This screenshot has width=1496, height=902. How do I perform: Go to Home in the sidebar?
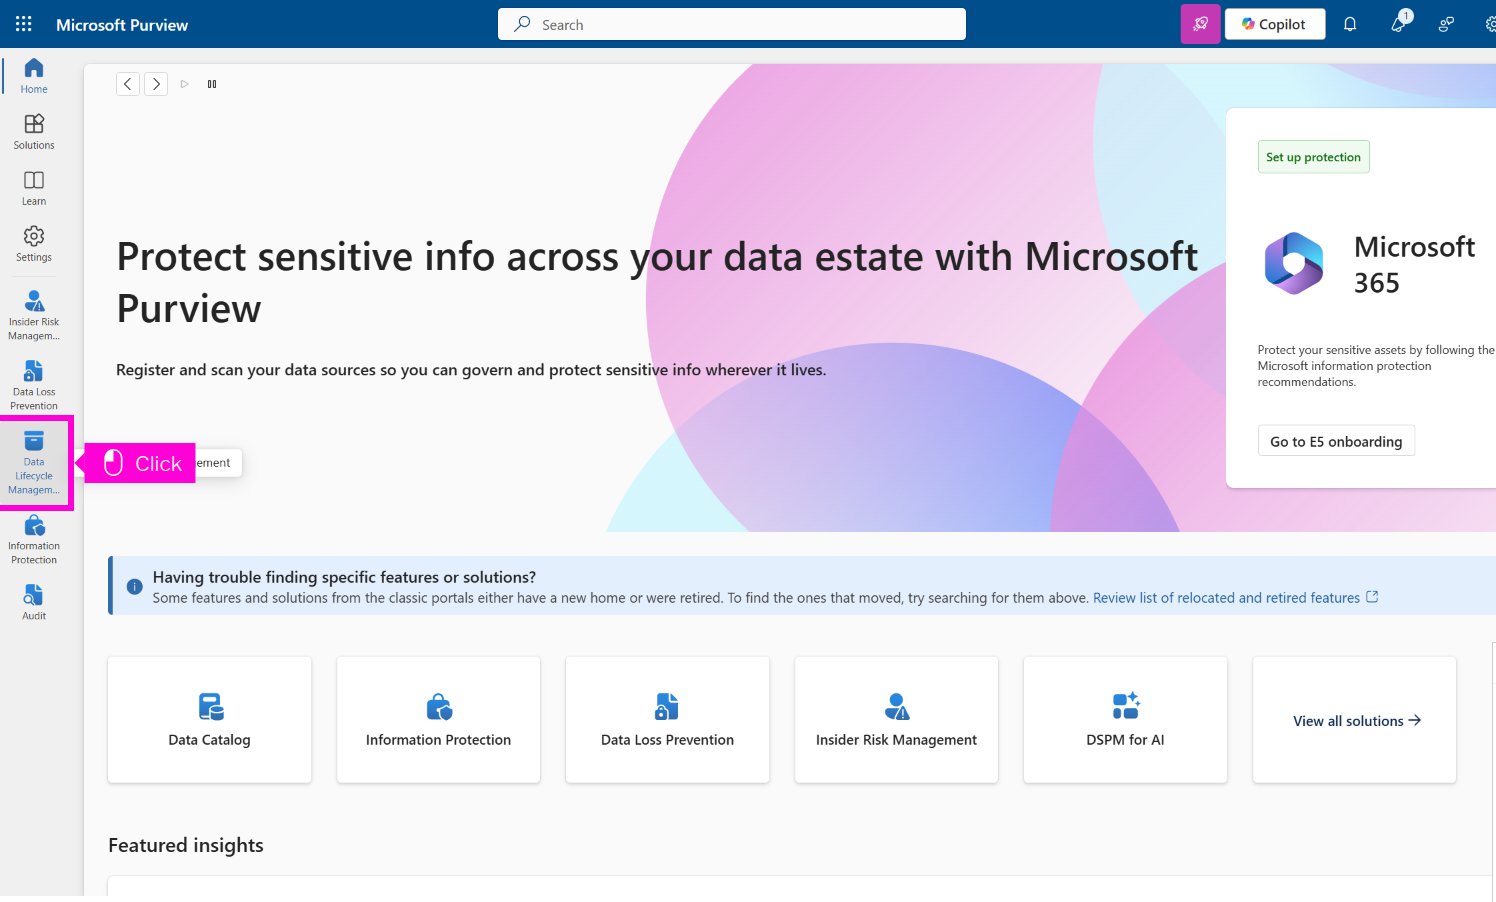34,76
